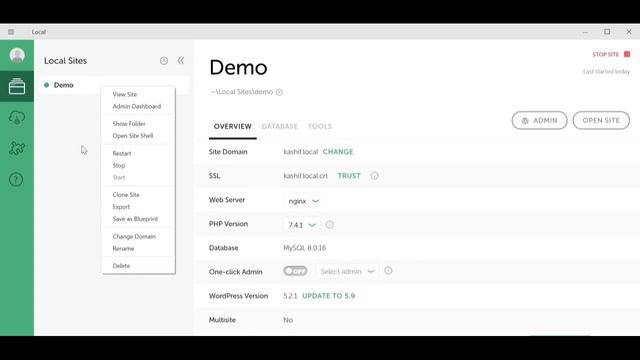Choose Clone Site menu entry
Viewport: 640px width, 360px height.
(x=126, y=195)
